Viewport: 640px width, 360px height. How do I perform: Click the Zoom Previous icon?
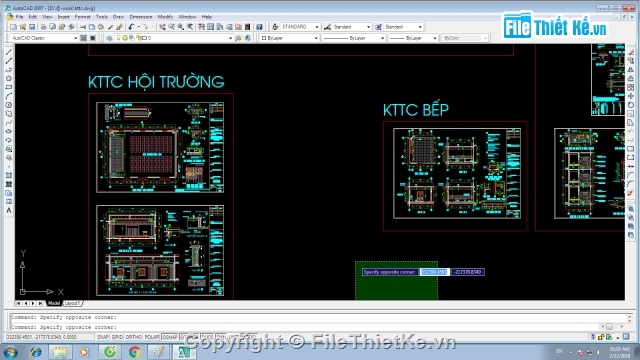pyautogui.click(x=190, y=27)
